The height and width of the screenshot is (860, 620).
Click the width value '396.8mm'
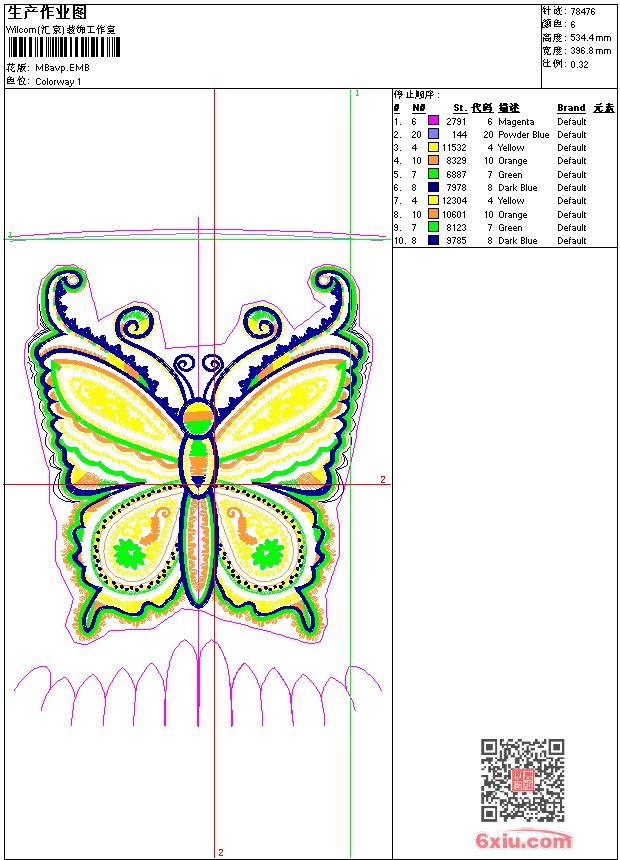591,51
